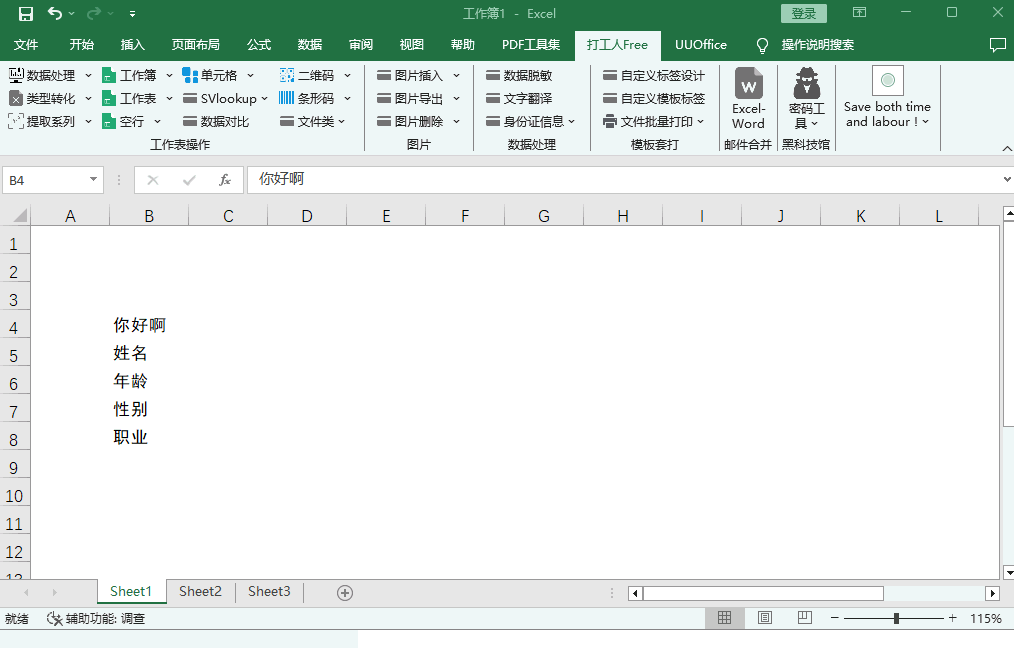Click the Save both time and labour button
The height and width of the screenshot is (648, 1014).
tap(887, 97)
